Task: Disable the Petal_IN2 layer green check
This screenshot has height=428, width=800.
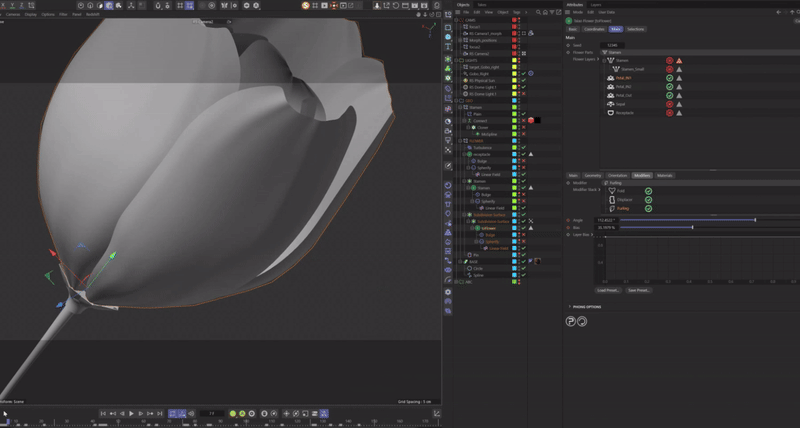Action: (x=669, y=87)
